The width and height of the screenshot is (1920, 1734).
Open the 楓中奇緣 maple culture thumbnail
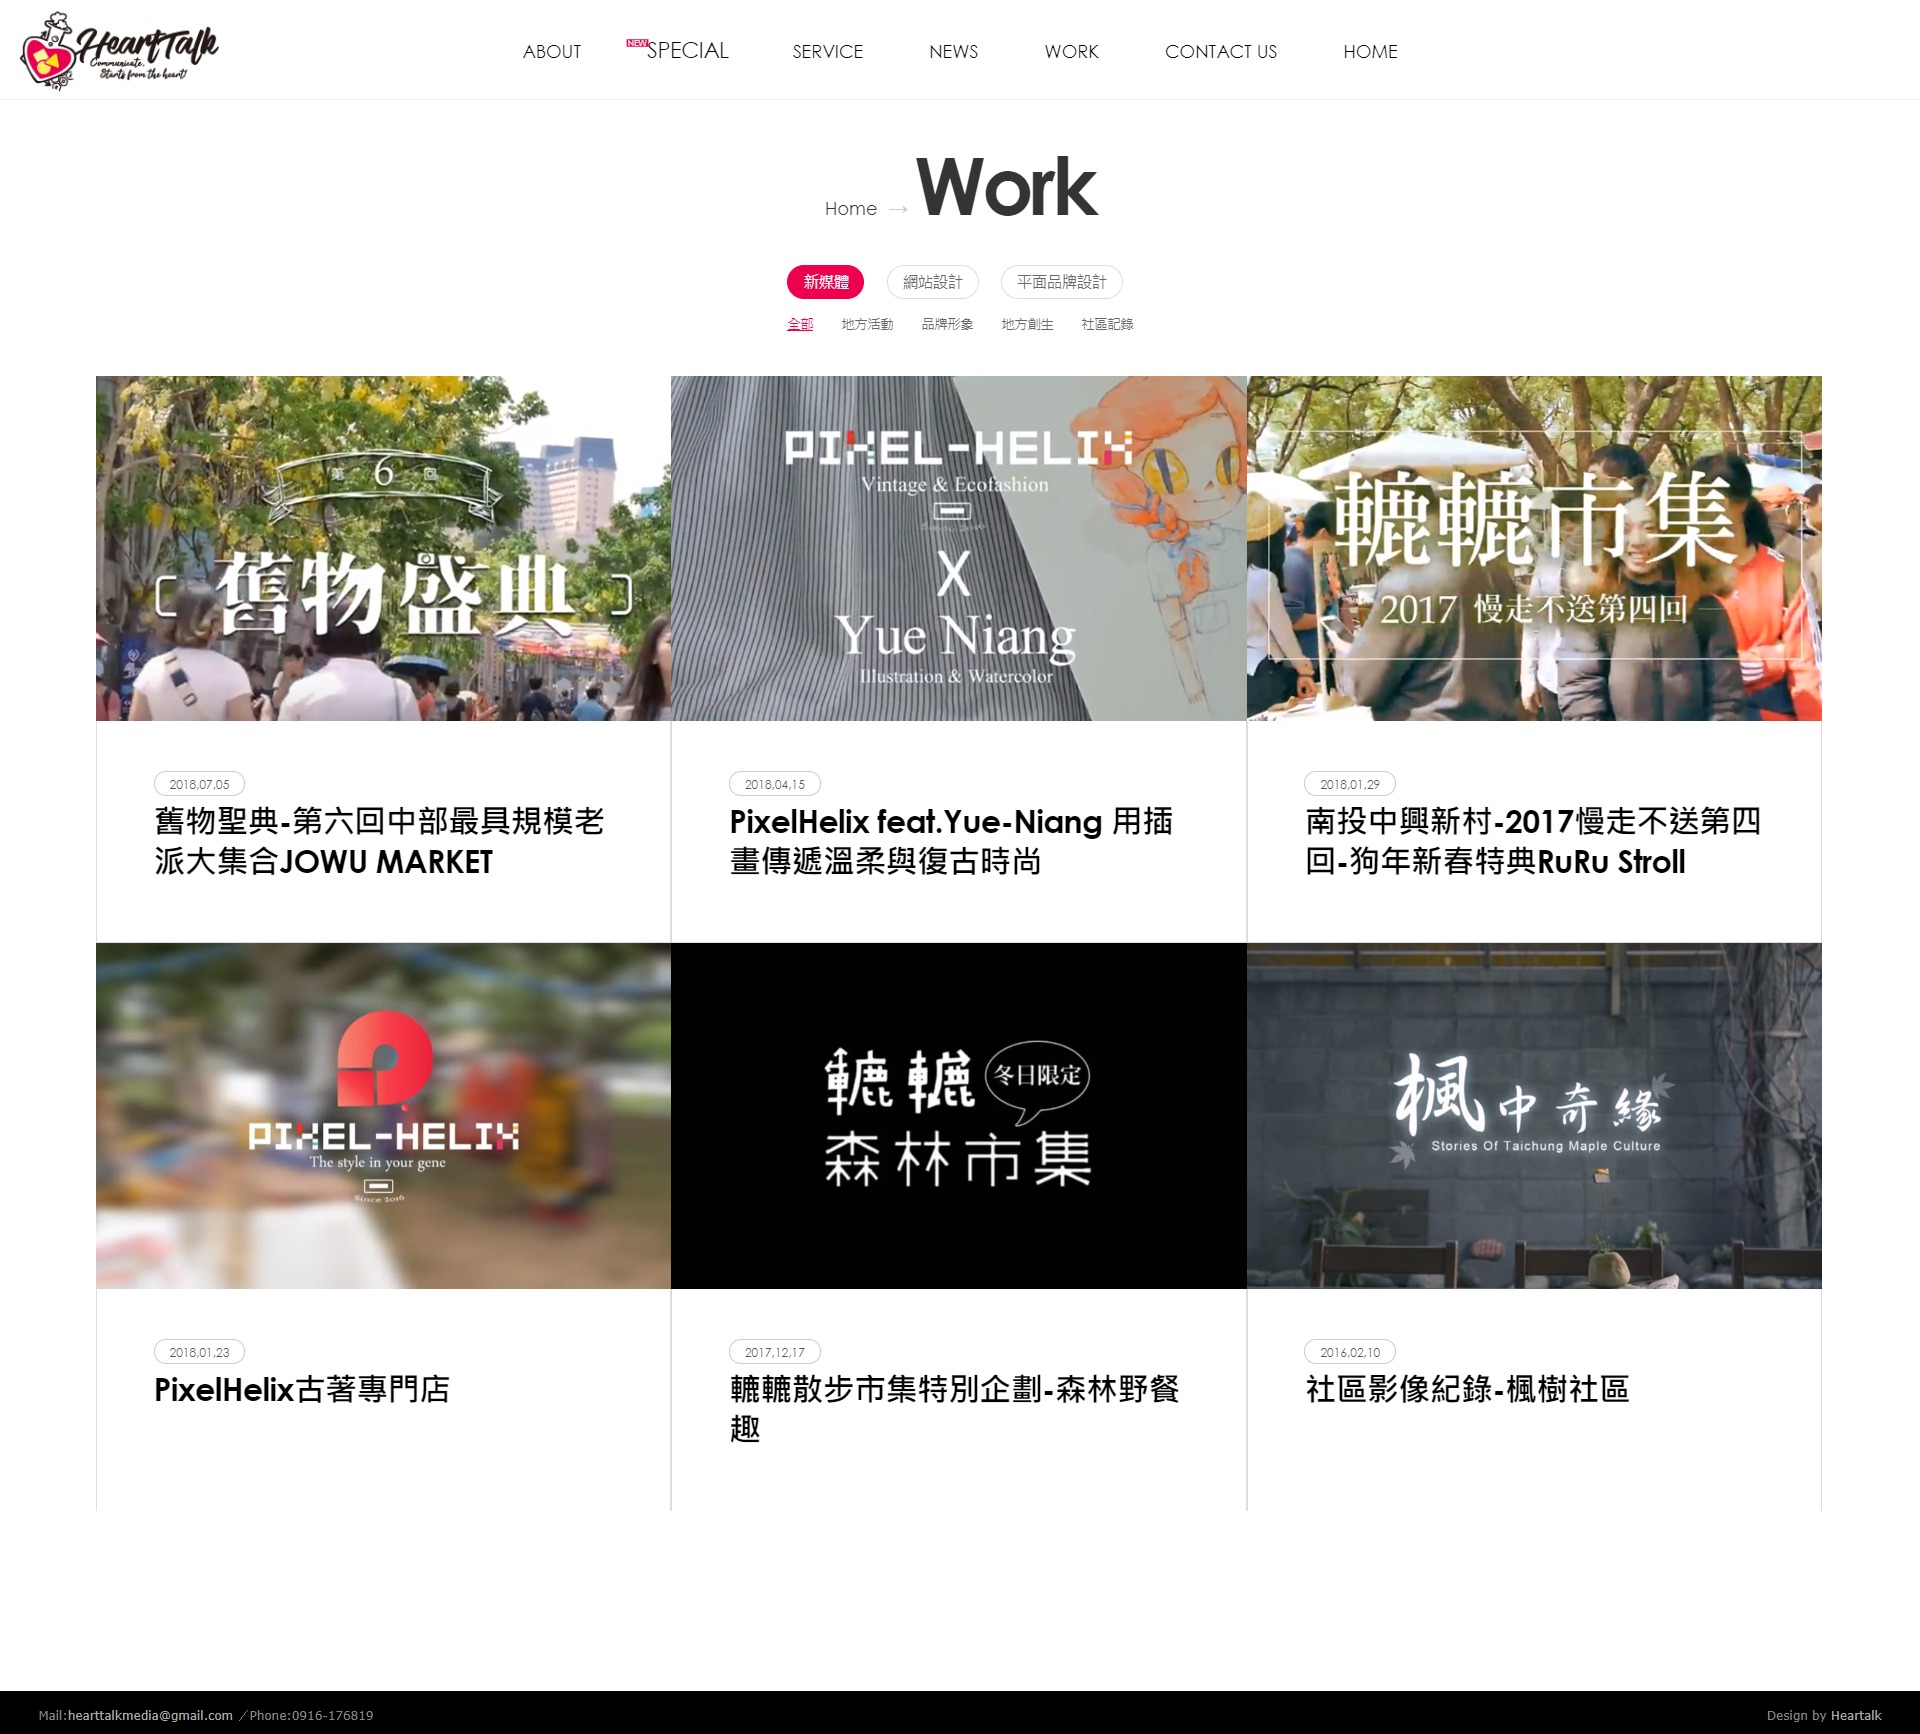coord(1533,1115)
